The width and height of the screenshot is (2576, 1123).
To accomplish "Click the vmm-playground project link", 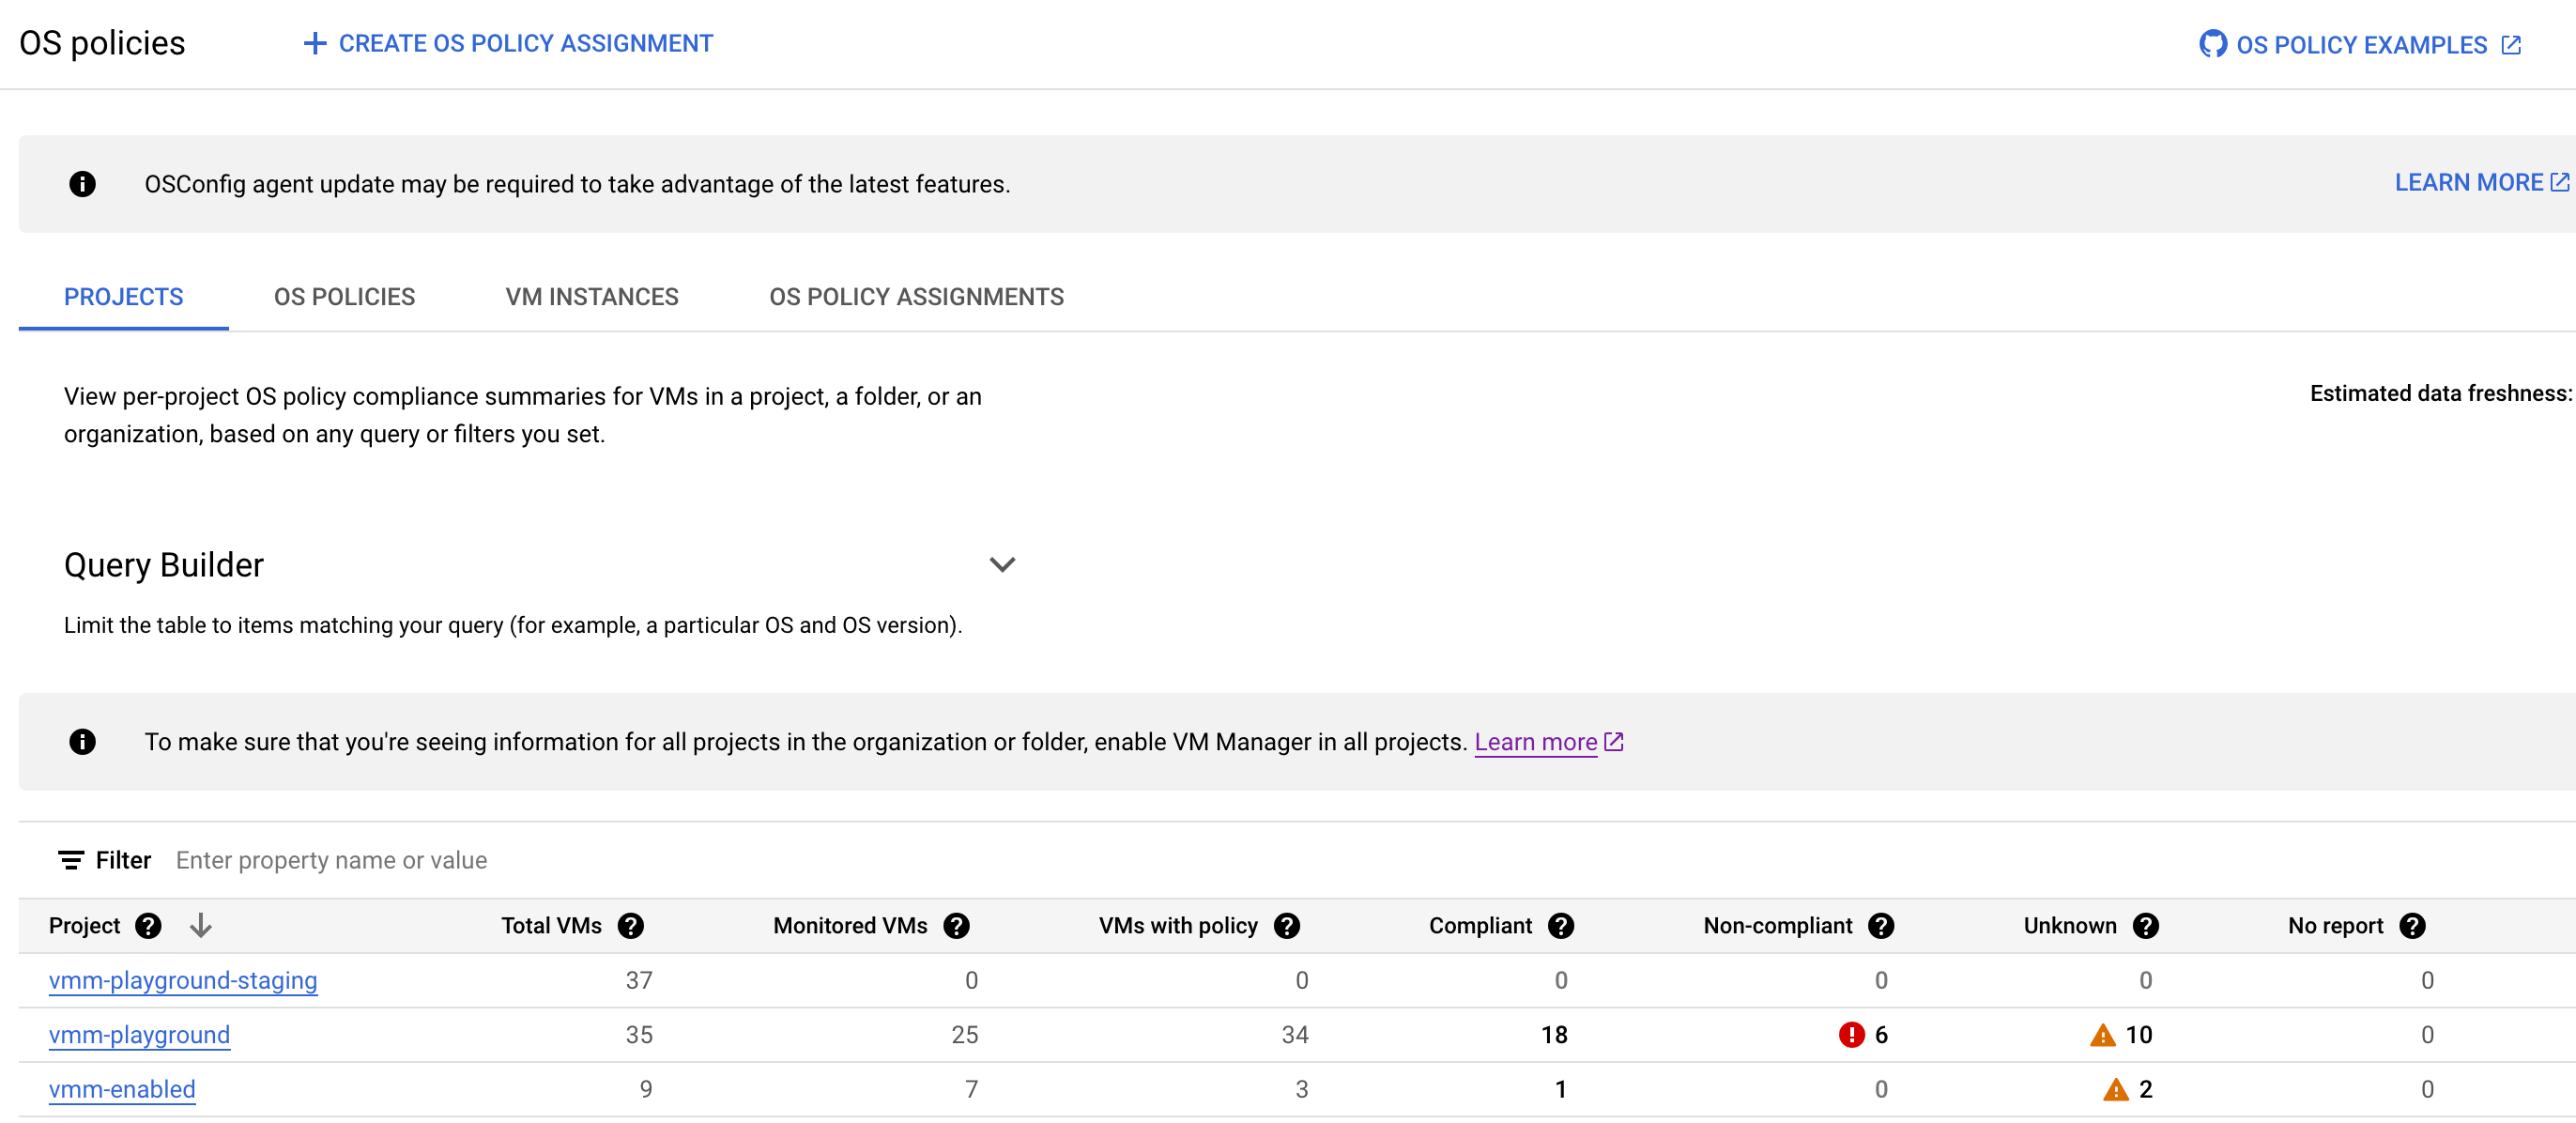I will pos(140,1033).
